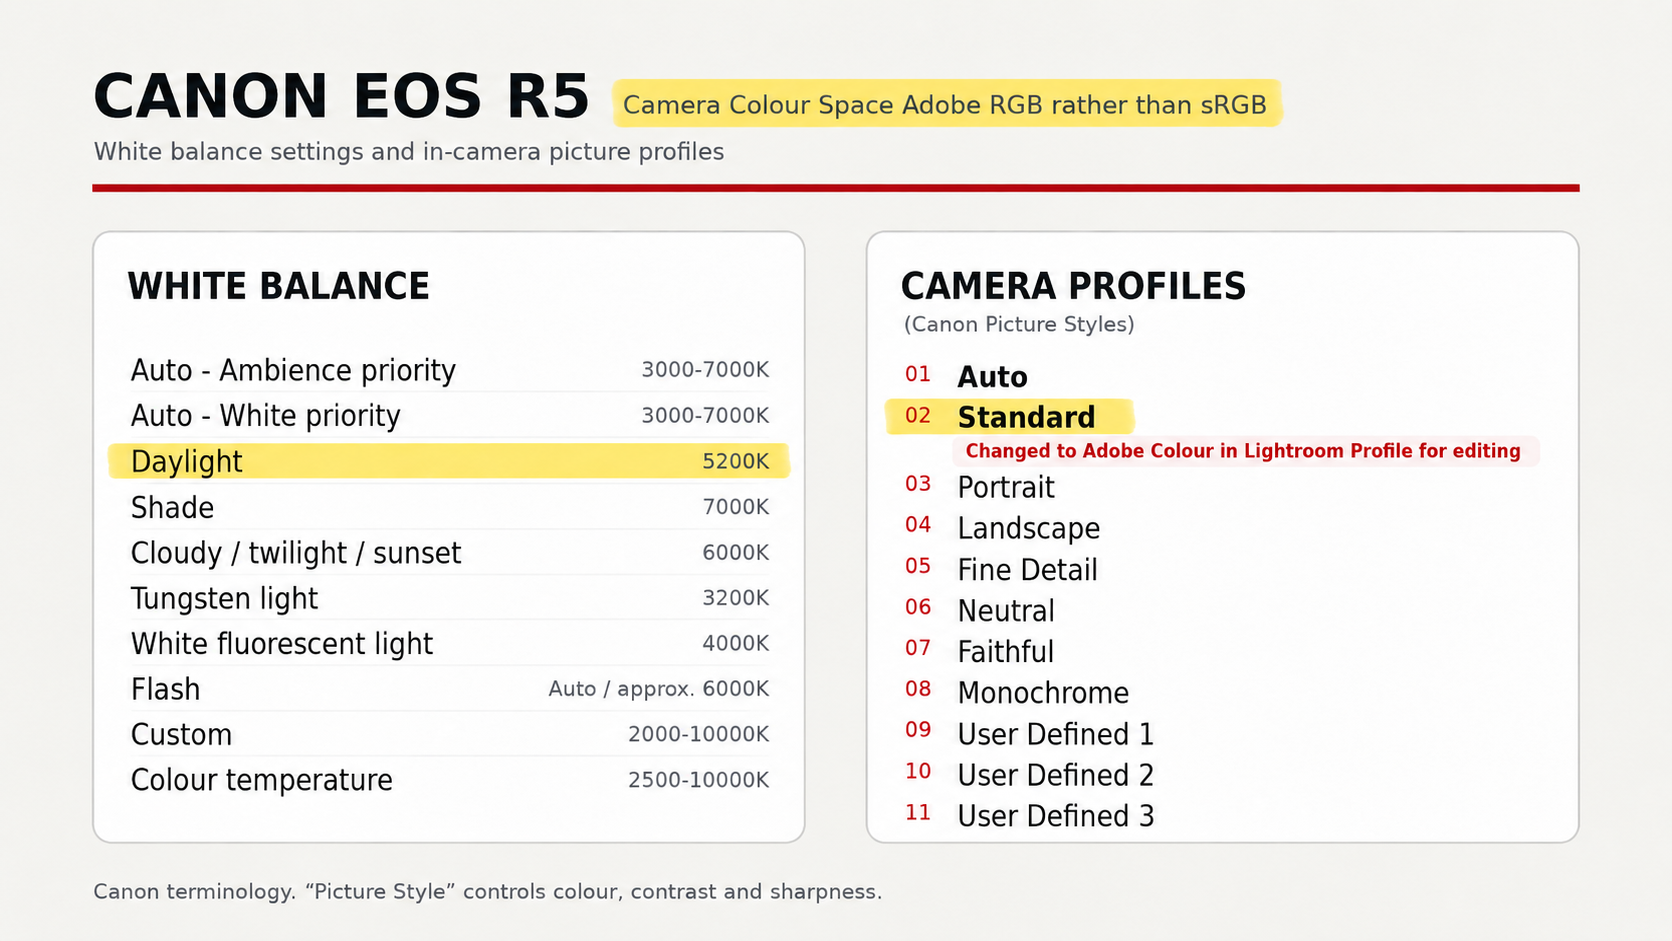The image size is (1672, 941).
Task: Click the '6000K' value for Cloudy
Action: point(735,552)
